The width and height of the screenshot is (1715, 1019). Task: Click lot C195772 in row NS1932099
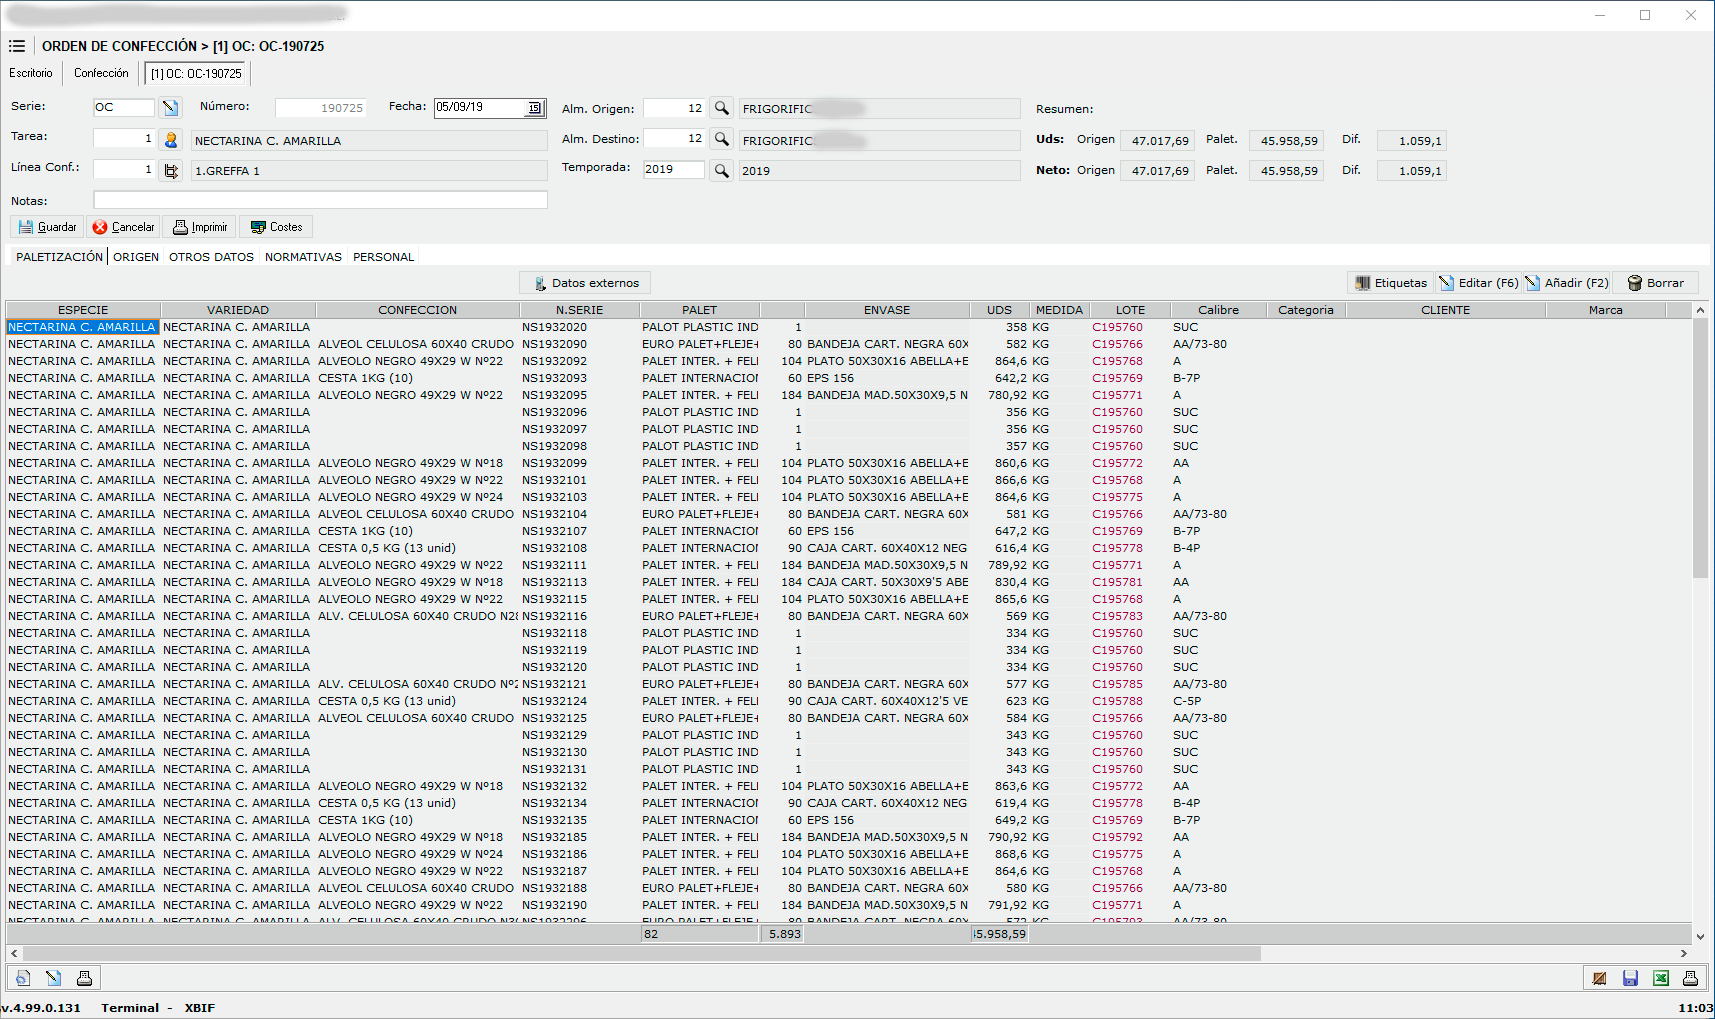point(1117,463)
